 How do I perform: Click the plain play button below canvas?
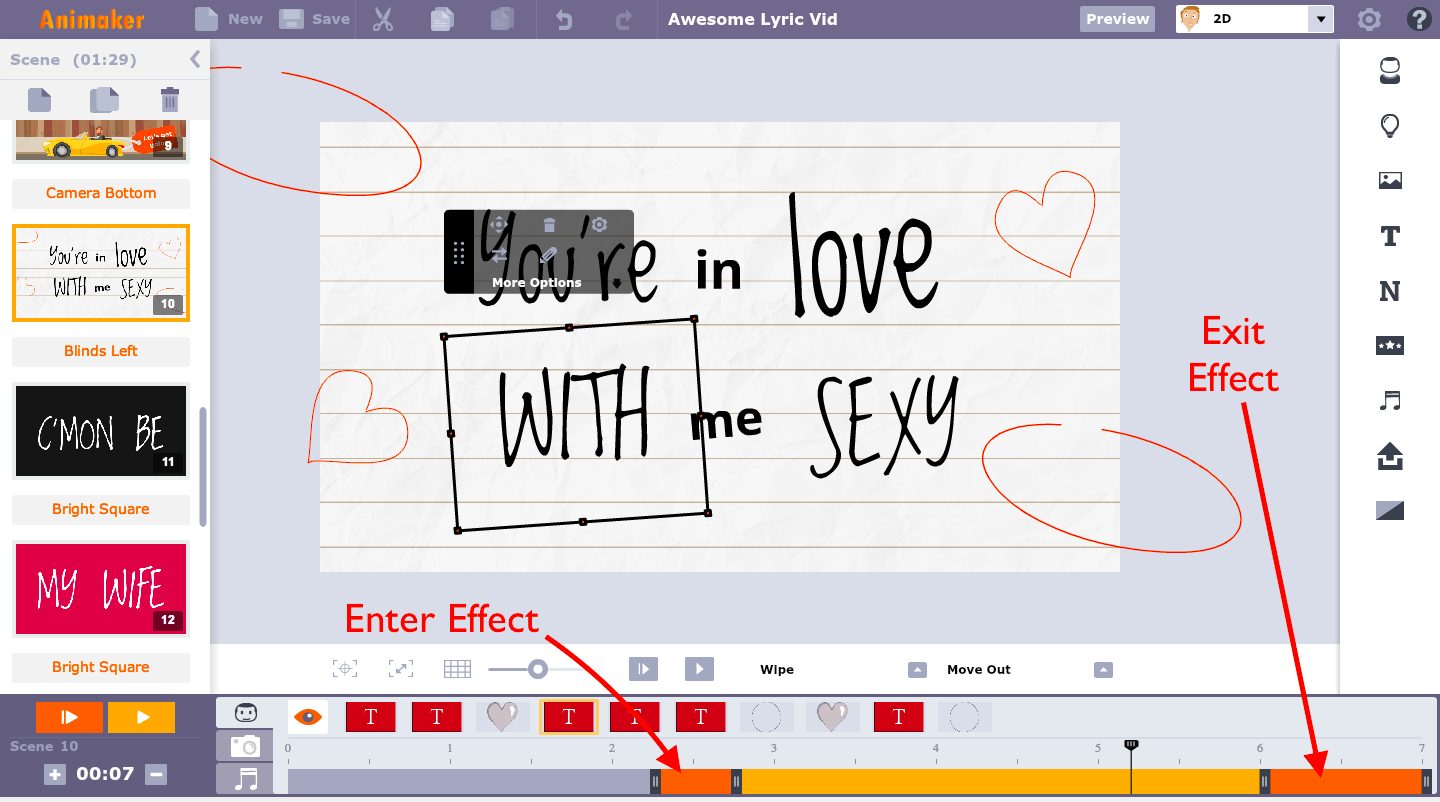coord(699,669)
